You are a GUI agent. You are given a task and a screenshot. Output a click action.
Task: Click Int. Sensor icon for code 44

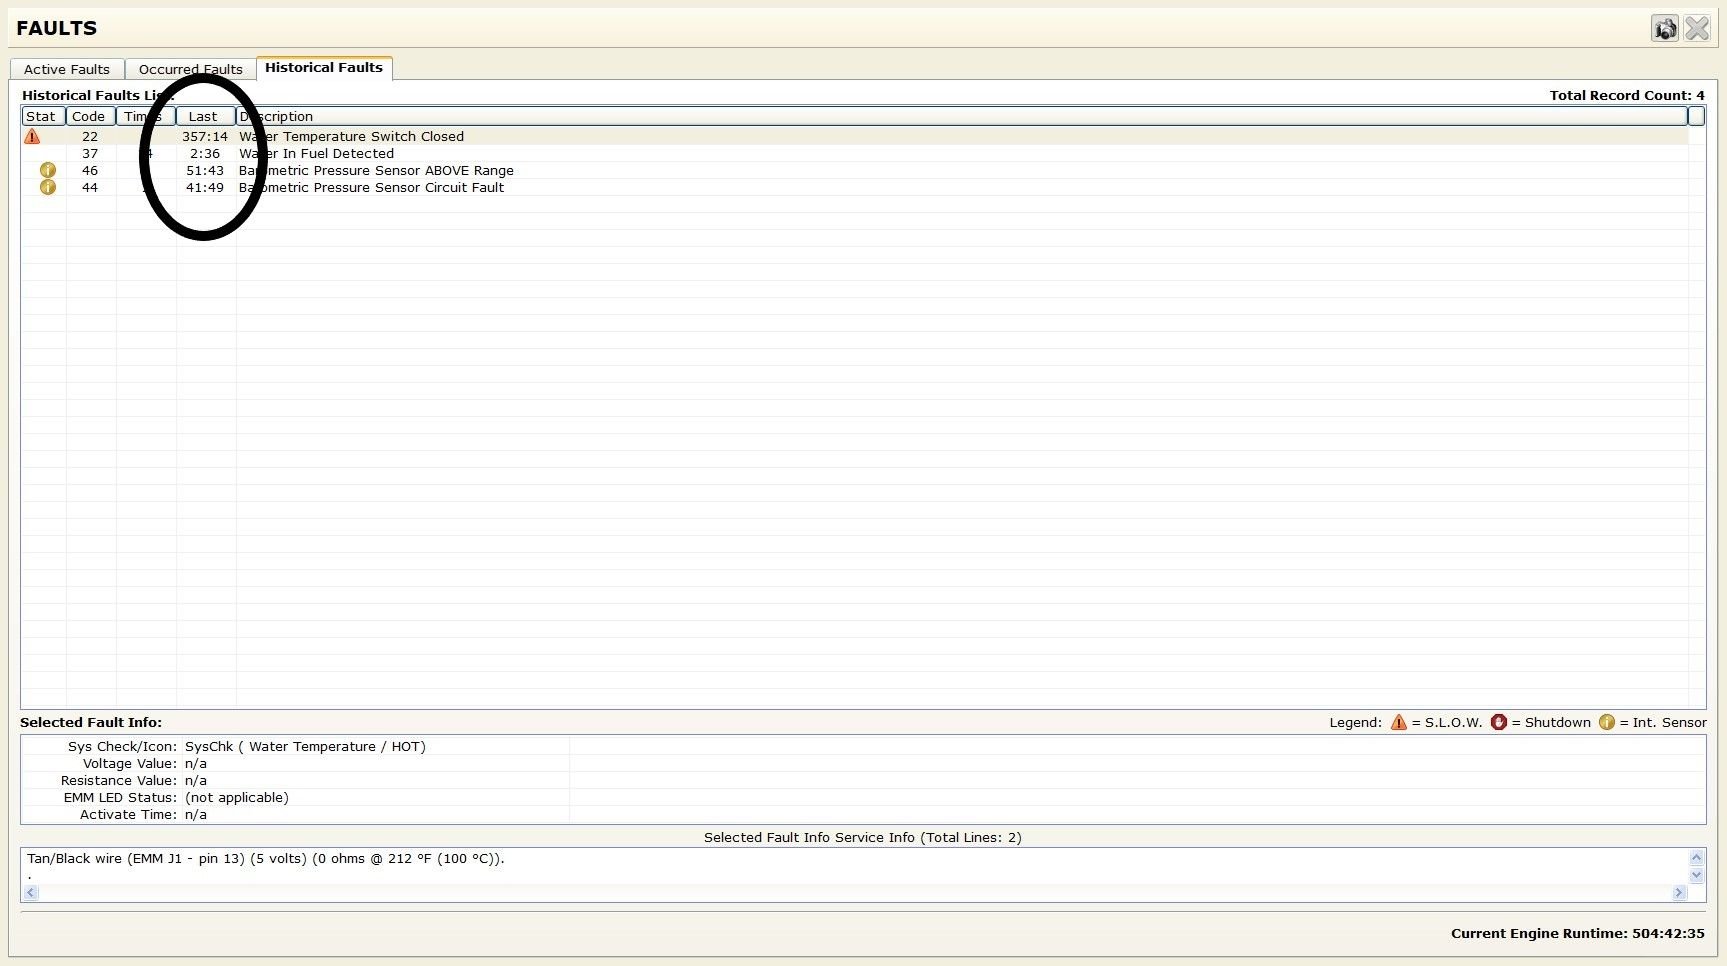47,187
